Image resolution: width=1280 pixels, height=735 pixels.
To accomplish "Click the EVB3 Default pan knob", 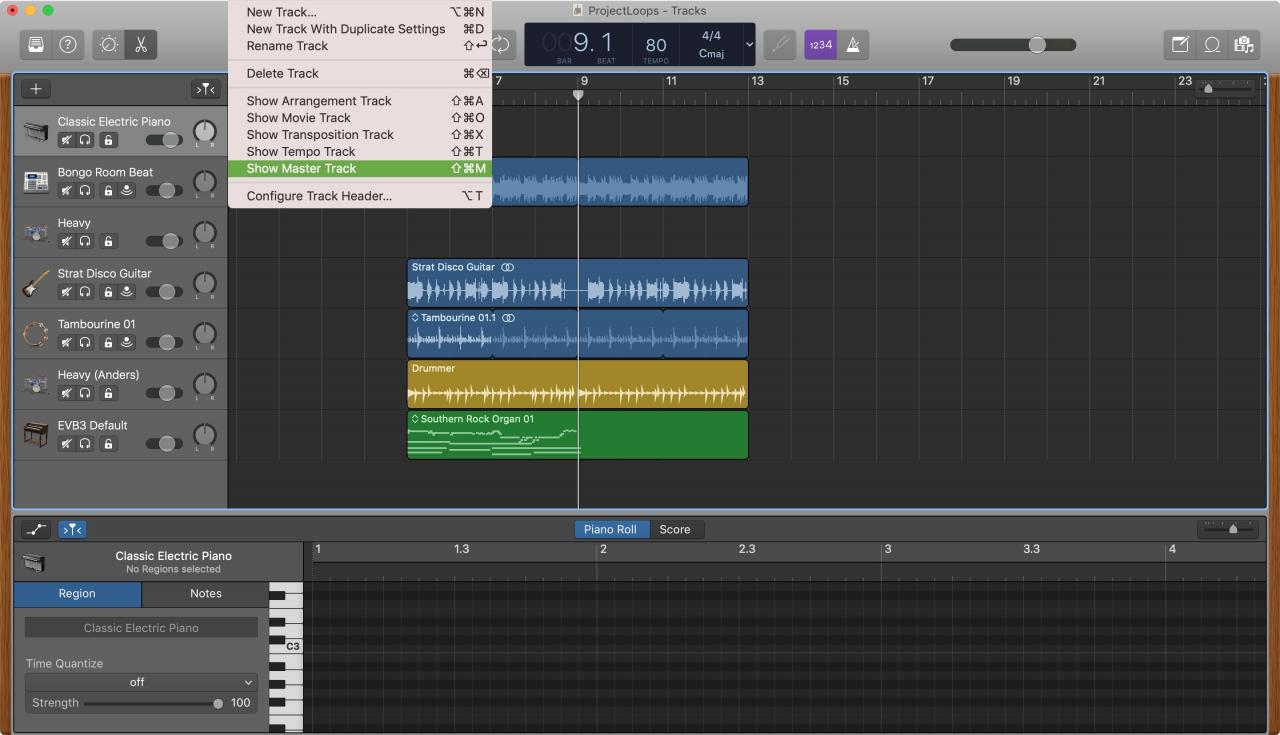I will pos(204,435).
